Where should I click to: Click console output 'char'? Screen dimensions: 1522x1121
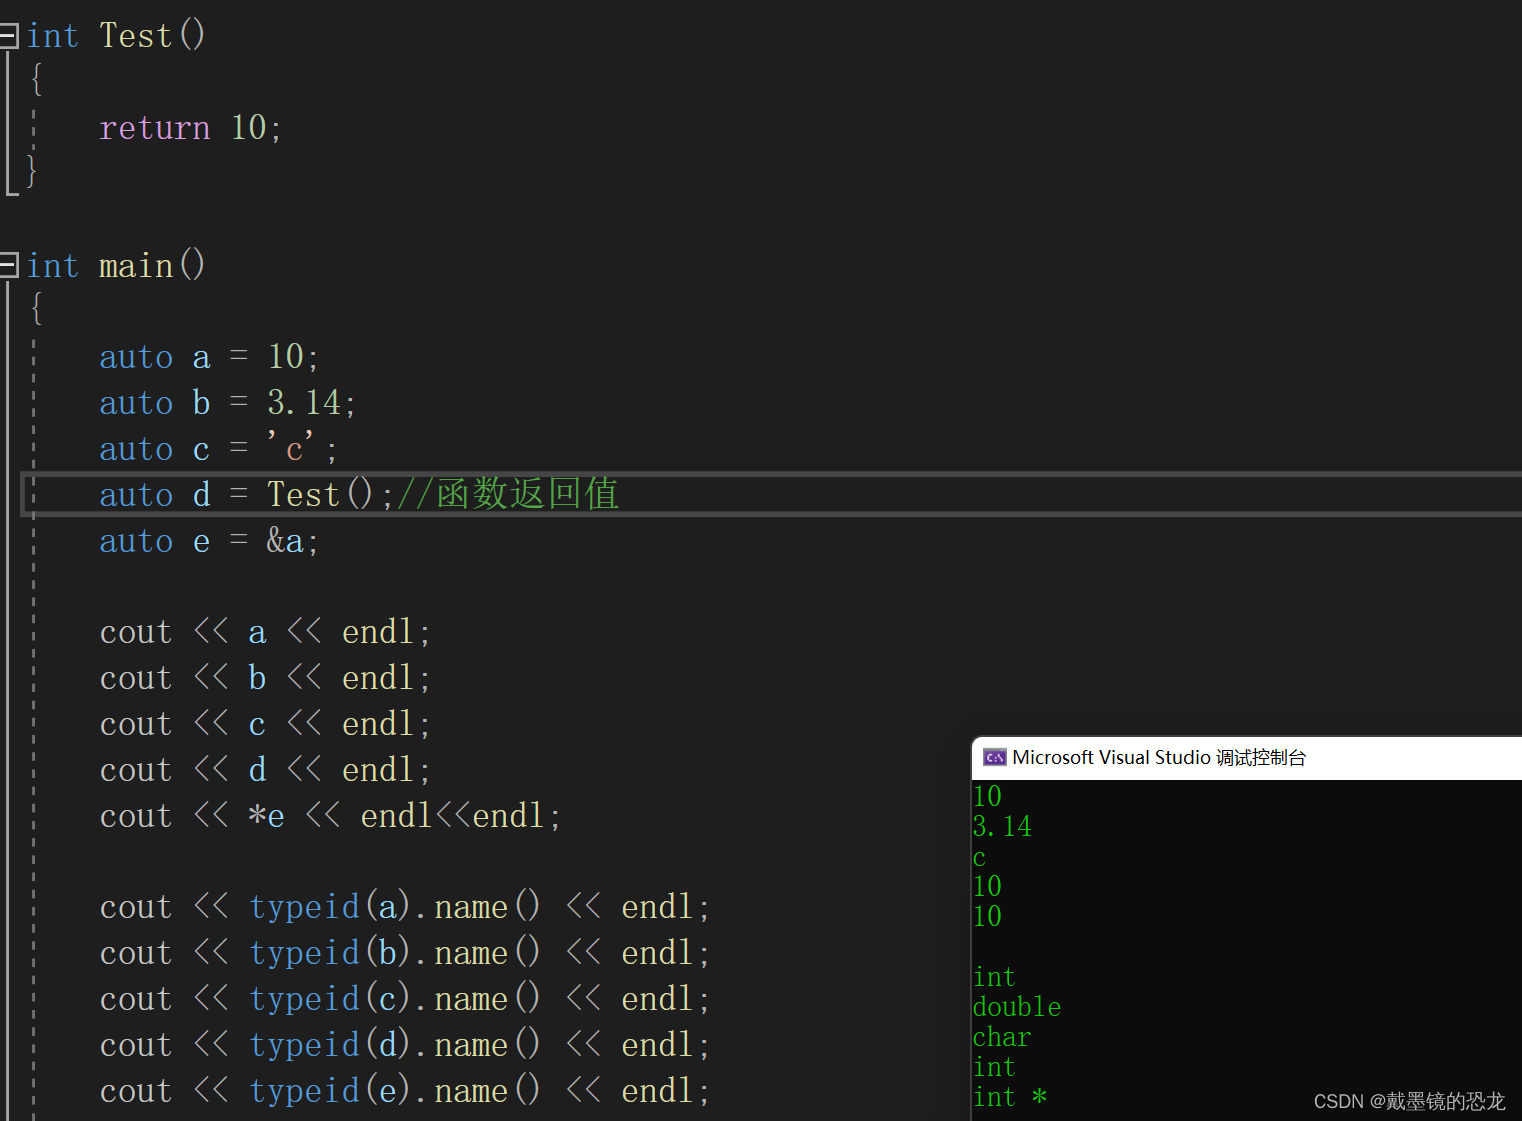click(1002, 1037)
